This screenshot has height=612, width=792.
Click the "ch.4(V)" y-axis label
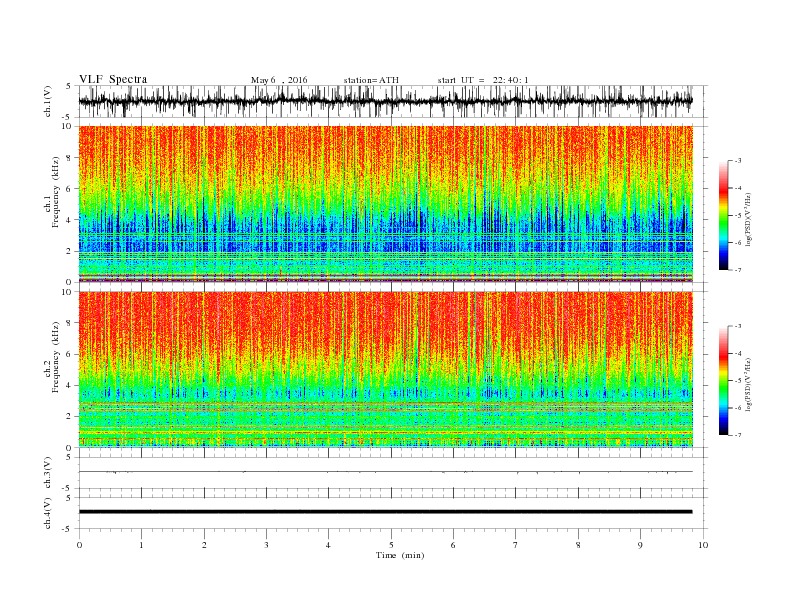pos(48,513)
